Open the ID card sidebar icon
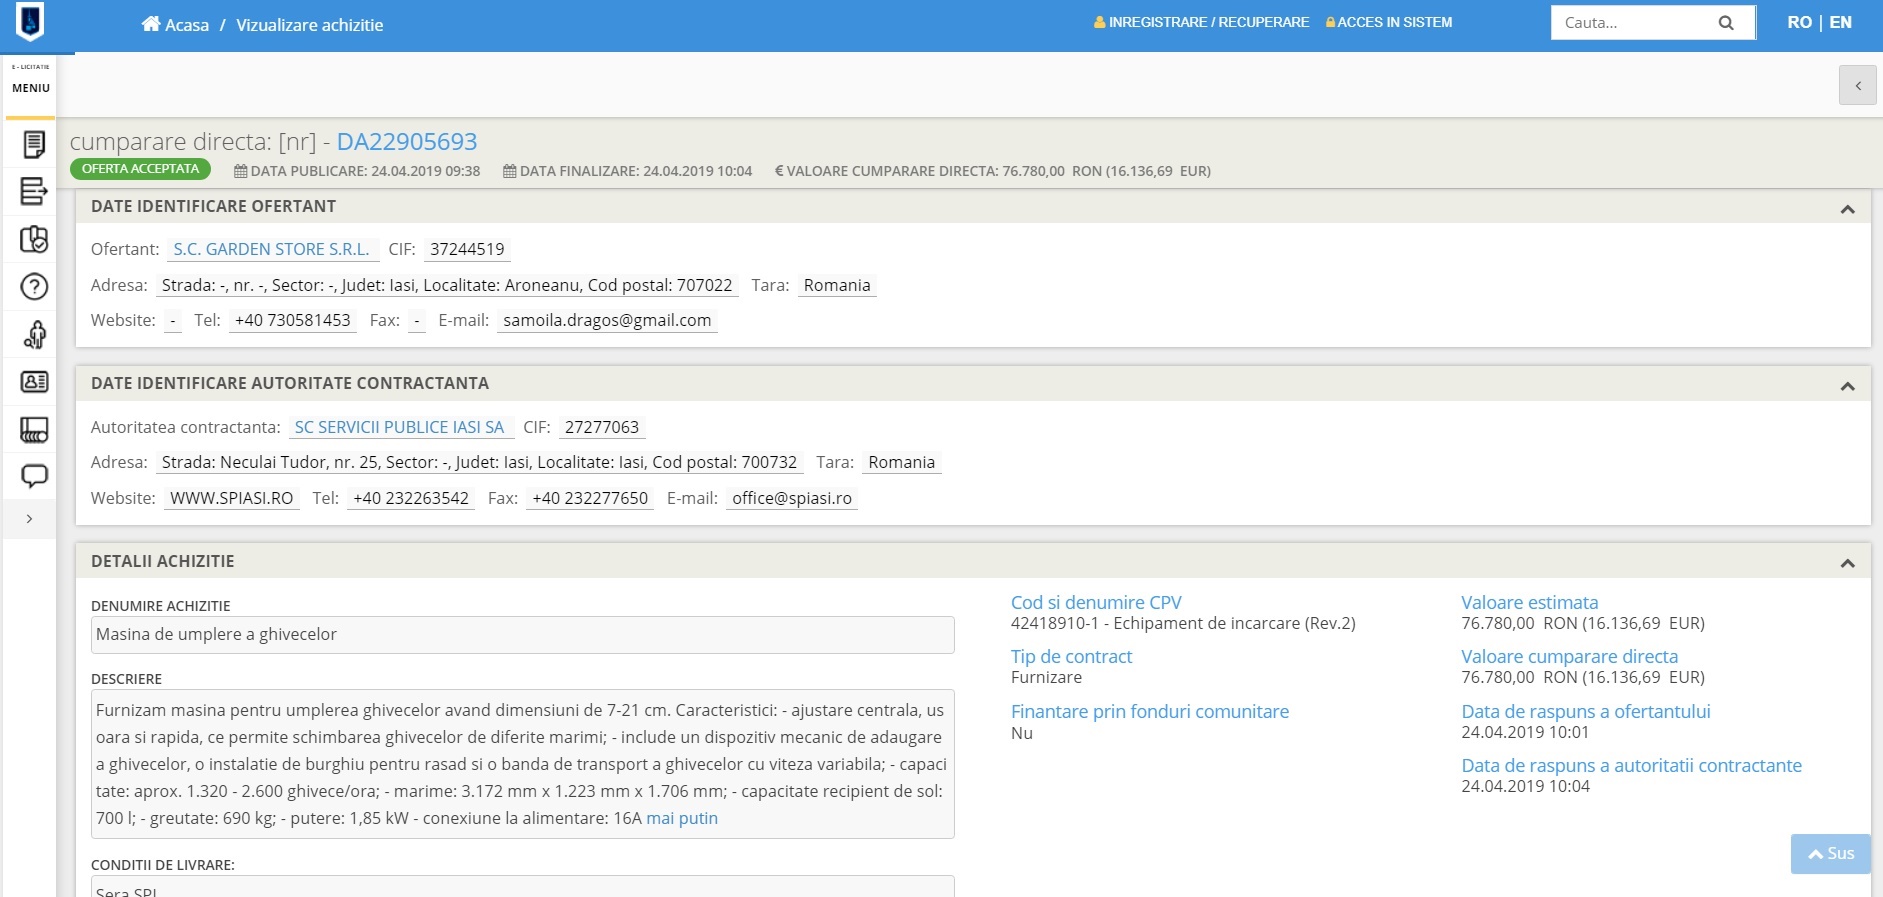1883x897 pixels. pyautogui.click(x=34, y=382)
